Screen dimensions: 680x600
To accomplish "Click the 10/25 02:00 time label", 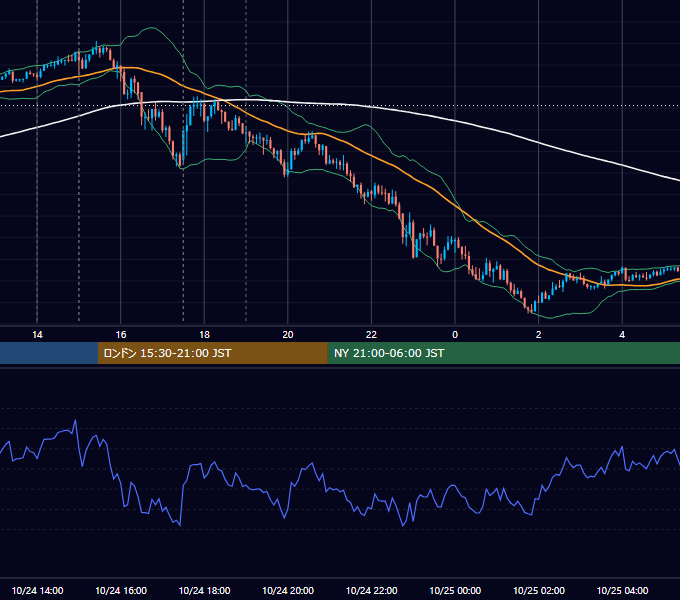I will pos(539,590).
